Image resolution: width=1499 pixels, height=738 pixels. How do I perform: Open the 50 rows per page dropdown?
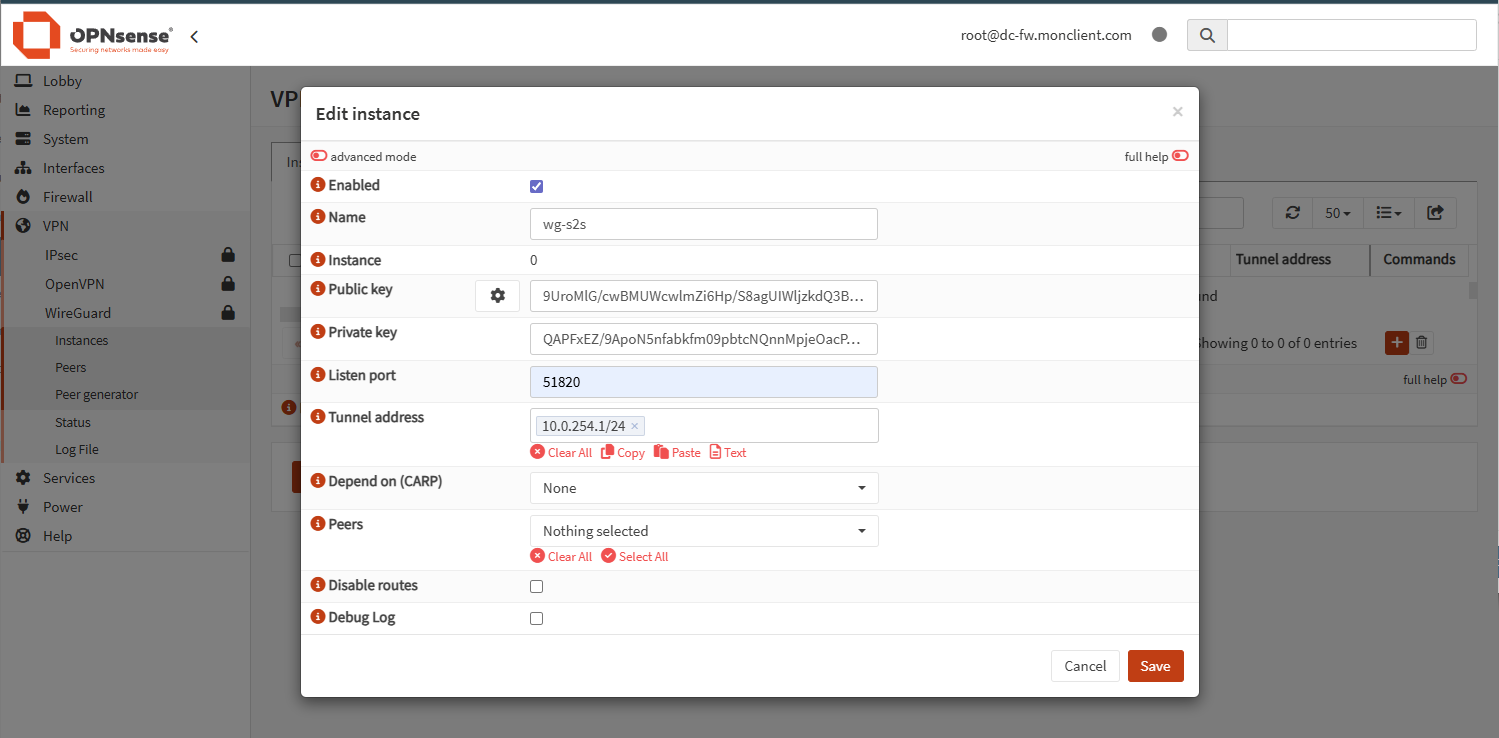tap(1337, 213)
